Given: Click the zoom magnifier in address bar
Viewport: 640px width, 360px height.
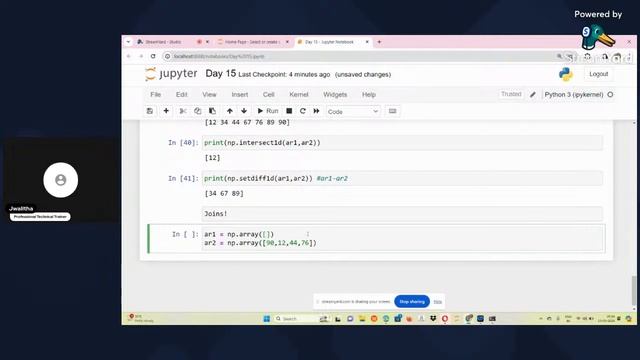Looking at the screenshot, I should (559, 56).
